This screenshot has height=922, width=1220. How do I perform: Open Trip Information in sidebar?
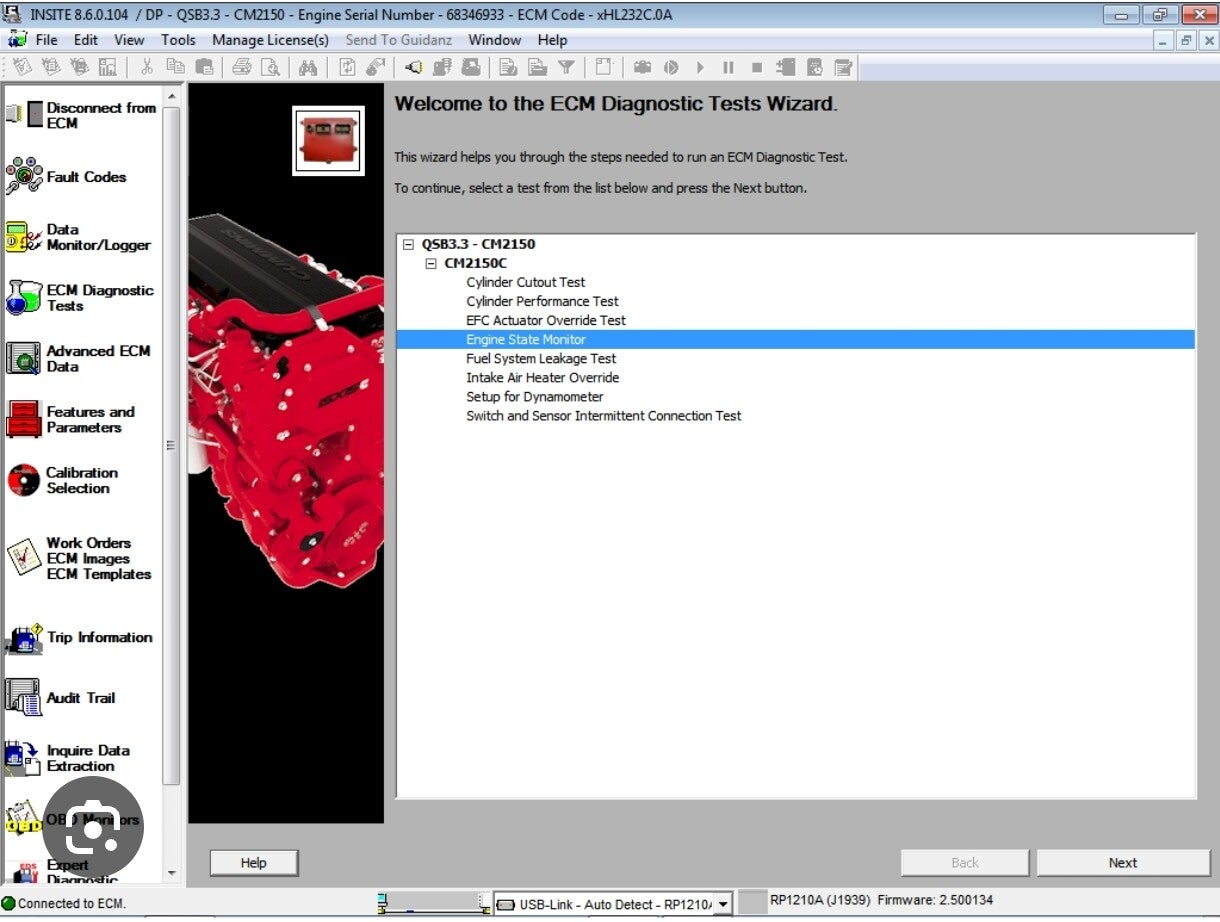(x=79, y=638)
